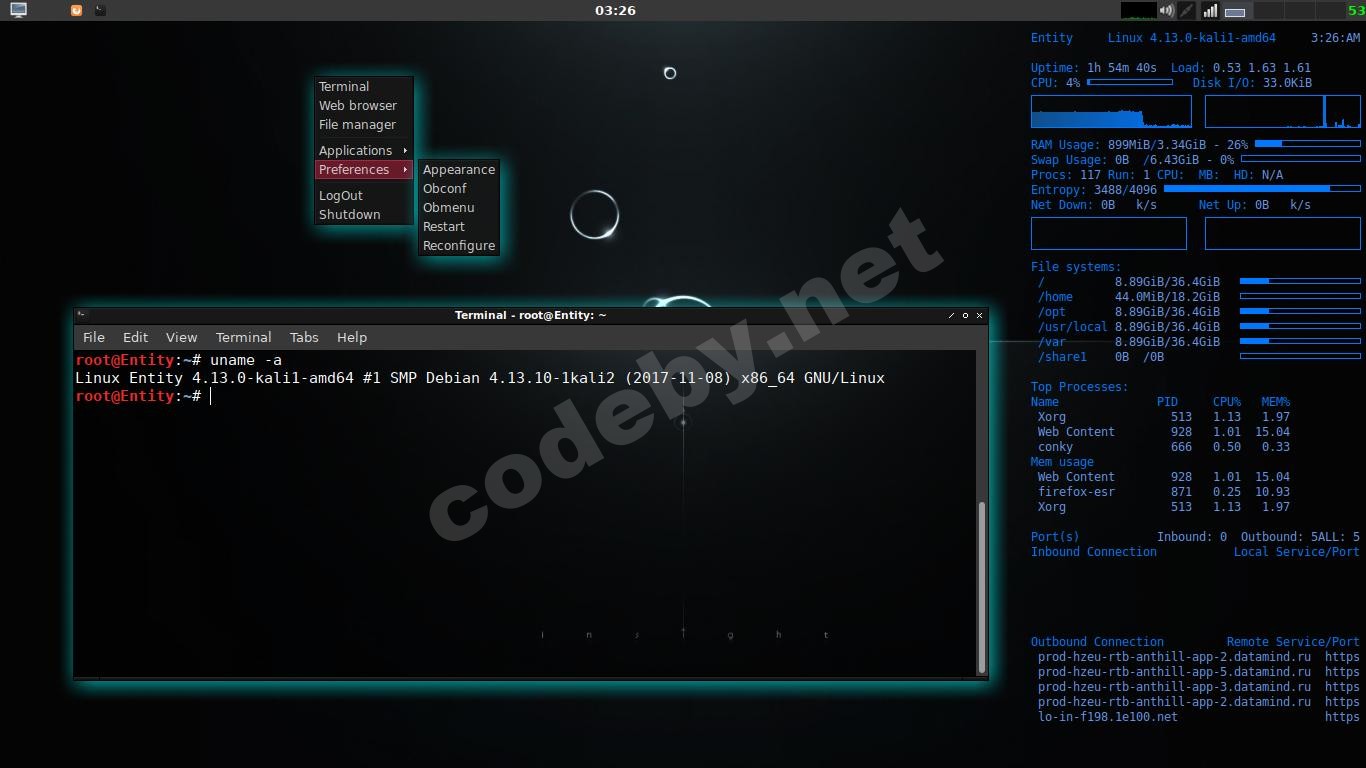Select Reconfigure in the submenu
This screenshot has height=768, width=1366.
pyautogui.click(x=459, y=245)
